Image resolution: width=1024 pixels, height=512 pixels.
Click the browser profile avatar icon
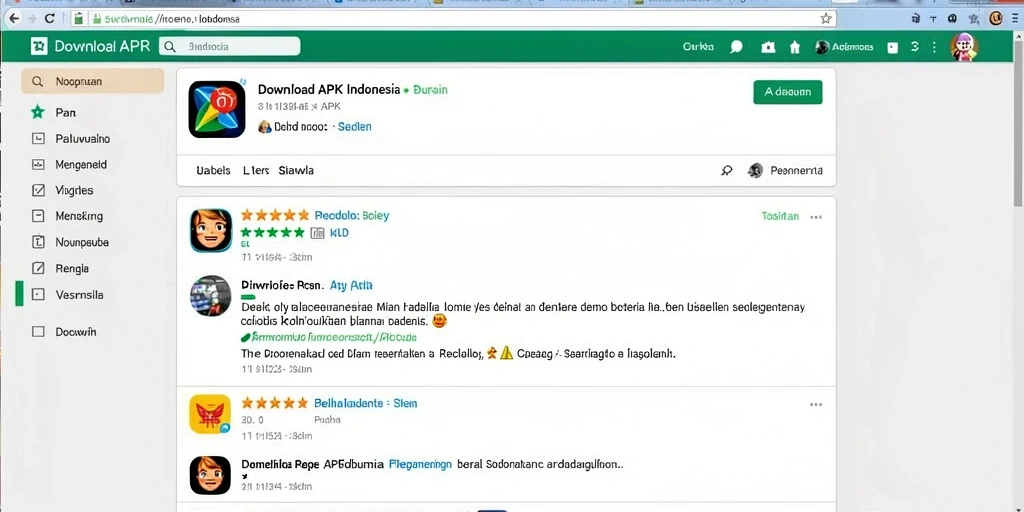point(995,18)
